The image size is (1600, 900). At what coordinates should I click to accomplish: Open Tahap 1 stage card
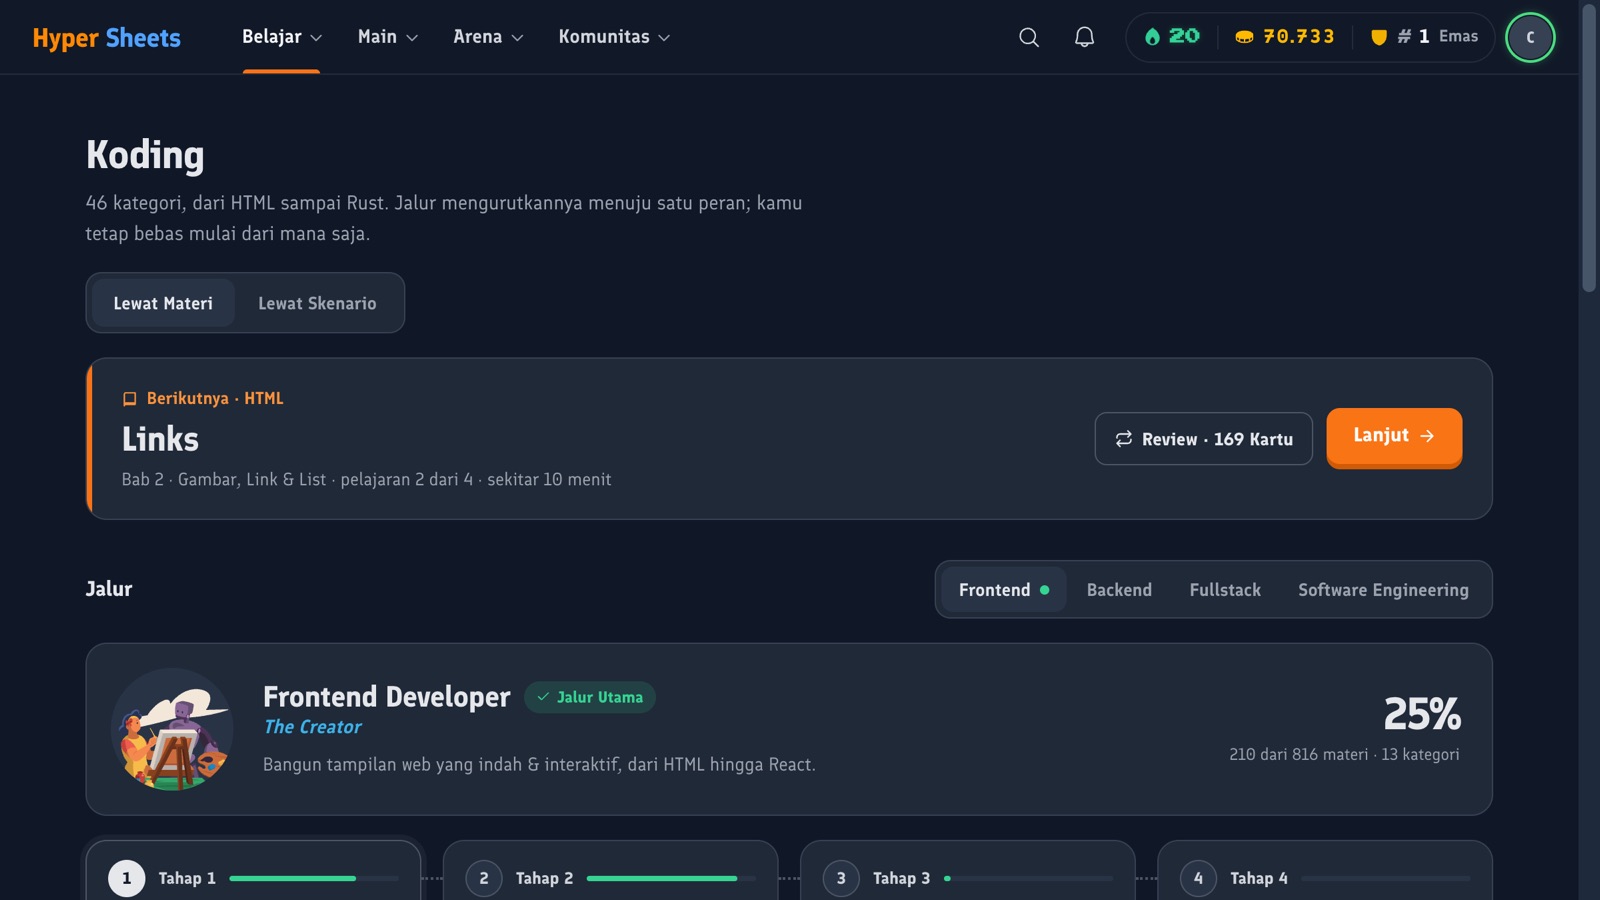253,870
